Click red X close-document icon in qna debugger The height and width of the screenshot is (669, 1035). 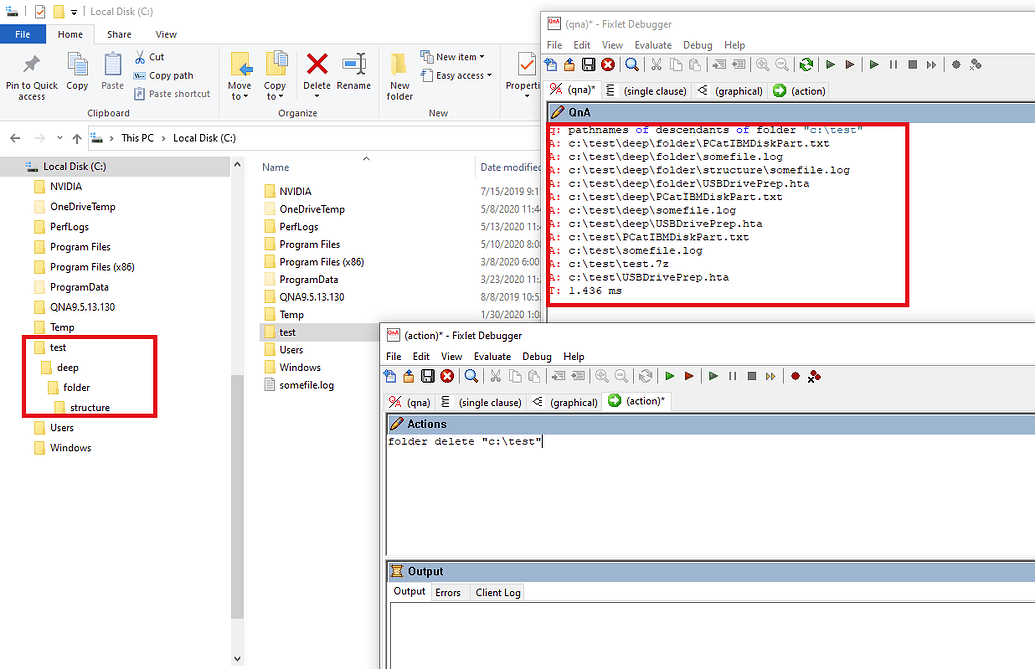[608, 65]
